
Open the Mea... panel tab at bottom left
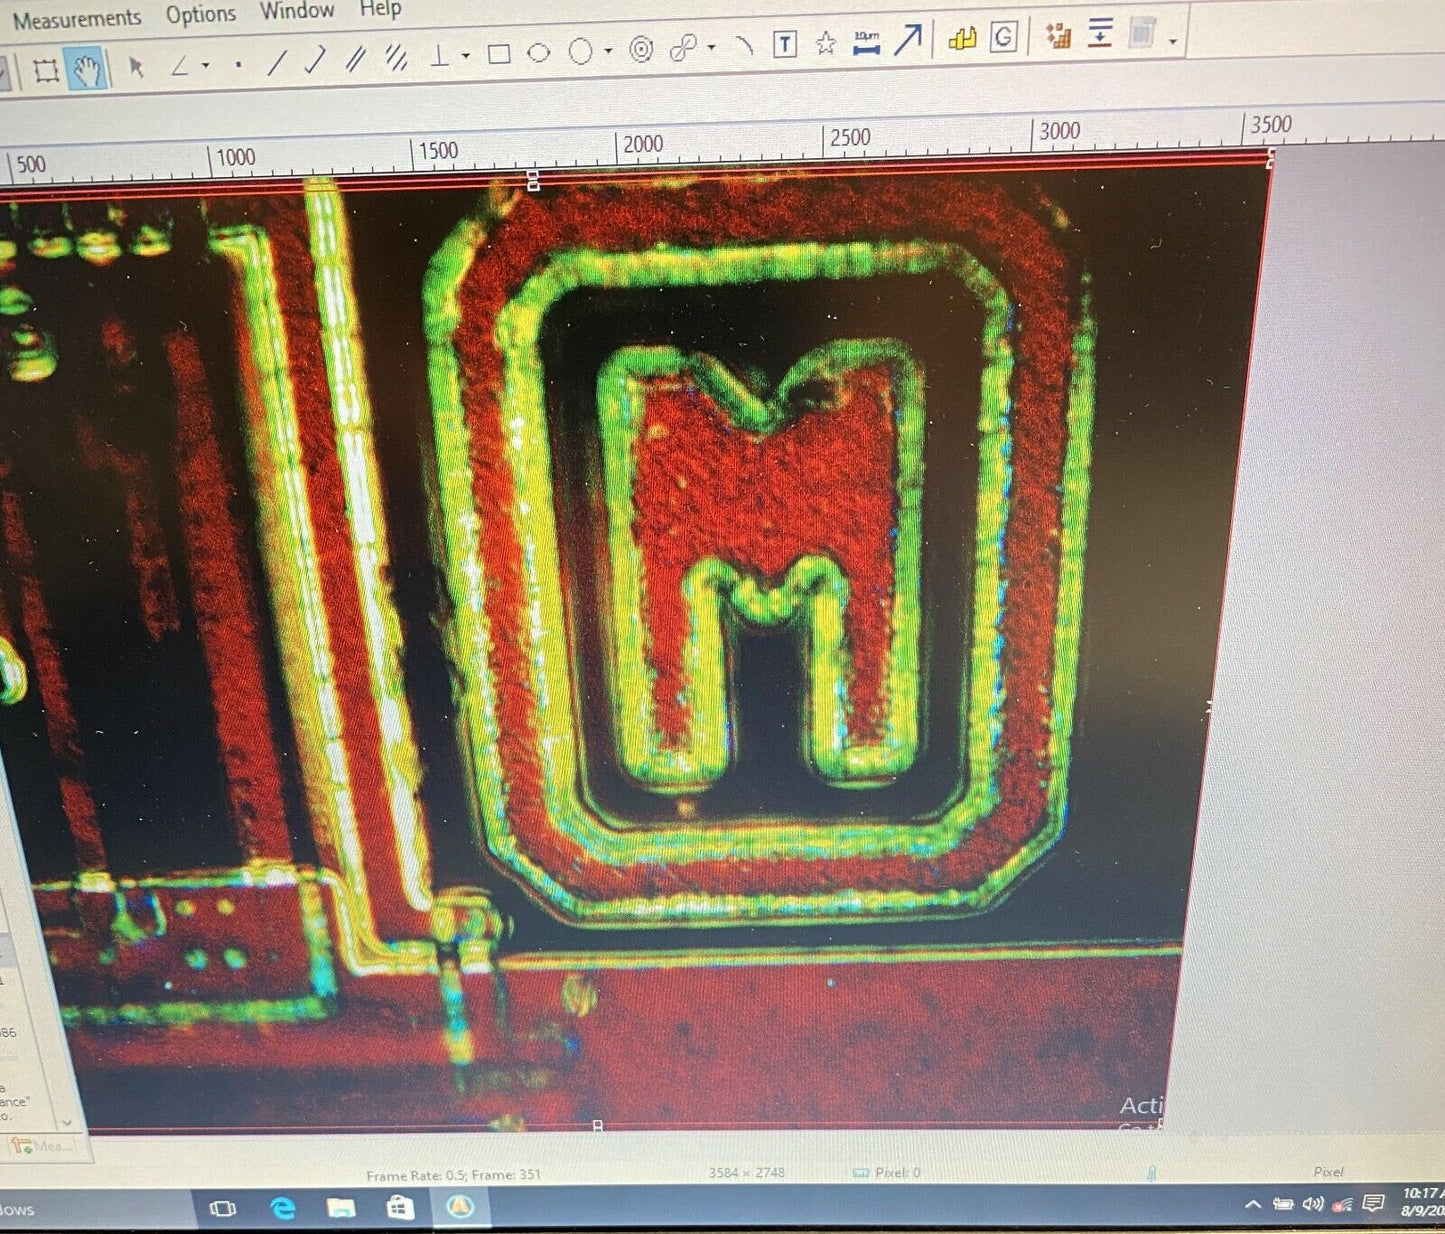pos(42,1146)
